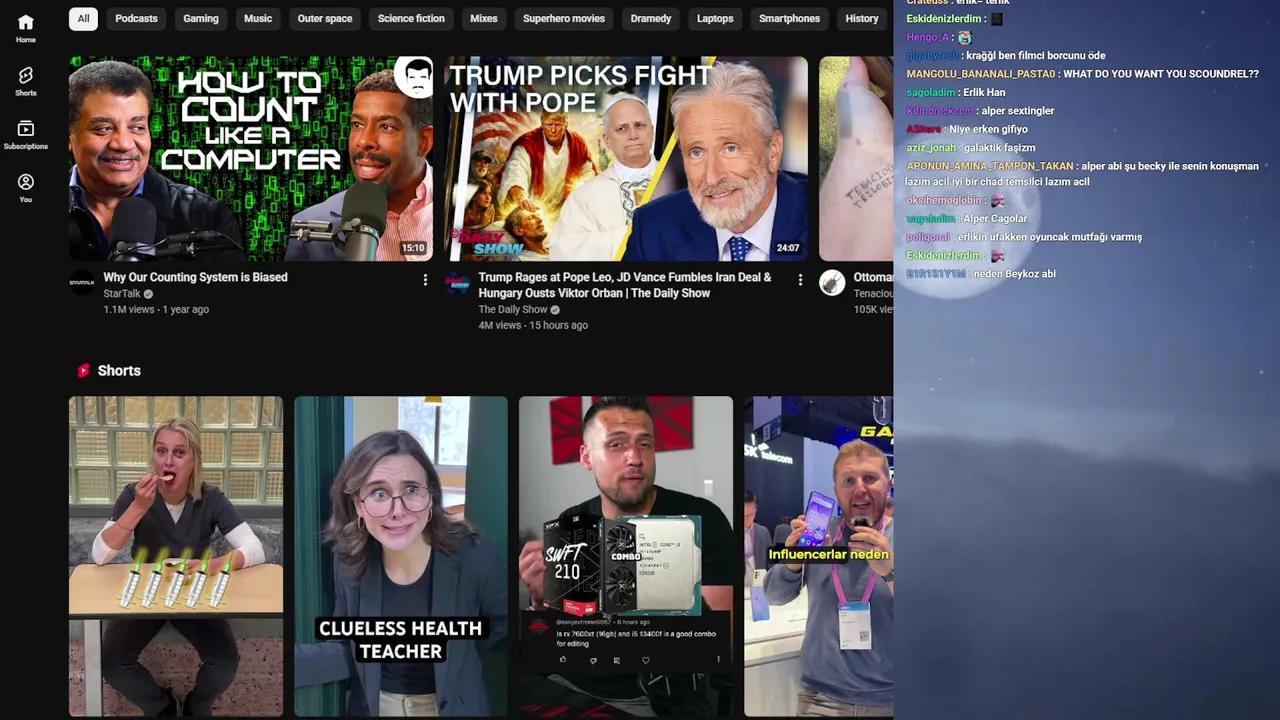Select the Science fiction filter chip
Screen dimensions: 1280x720
click(411, 18)
